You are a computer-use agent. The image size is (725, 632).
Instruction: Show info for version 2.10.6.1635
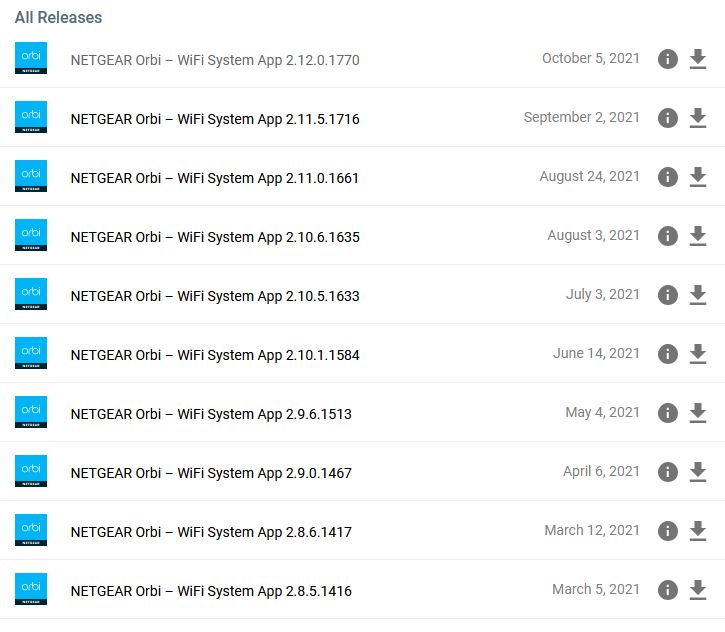[x=668, y=236]
